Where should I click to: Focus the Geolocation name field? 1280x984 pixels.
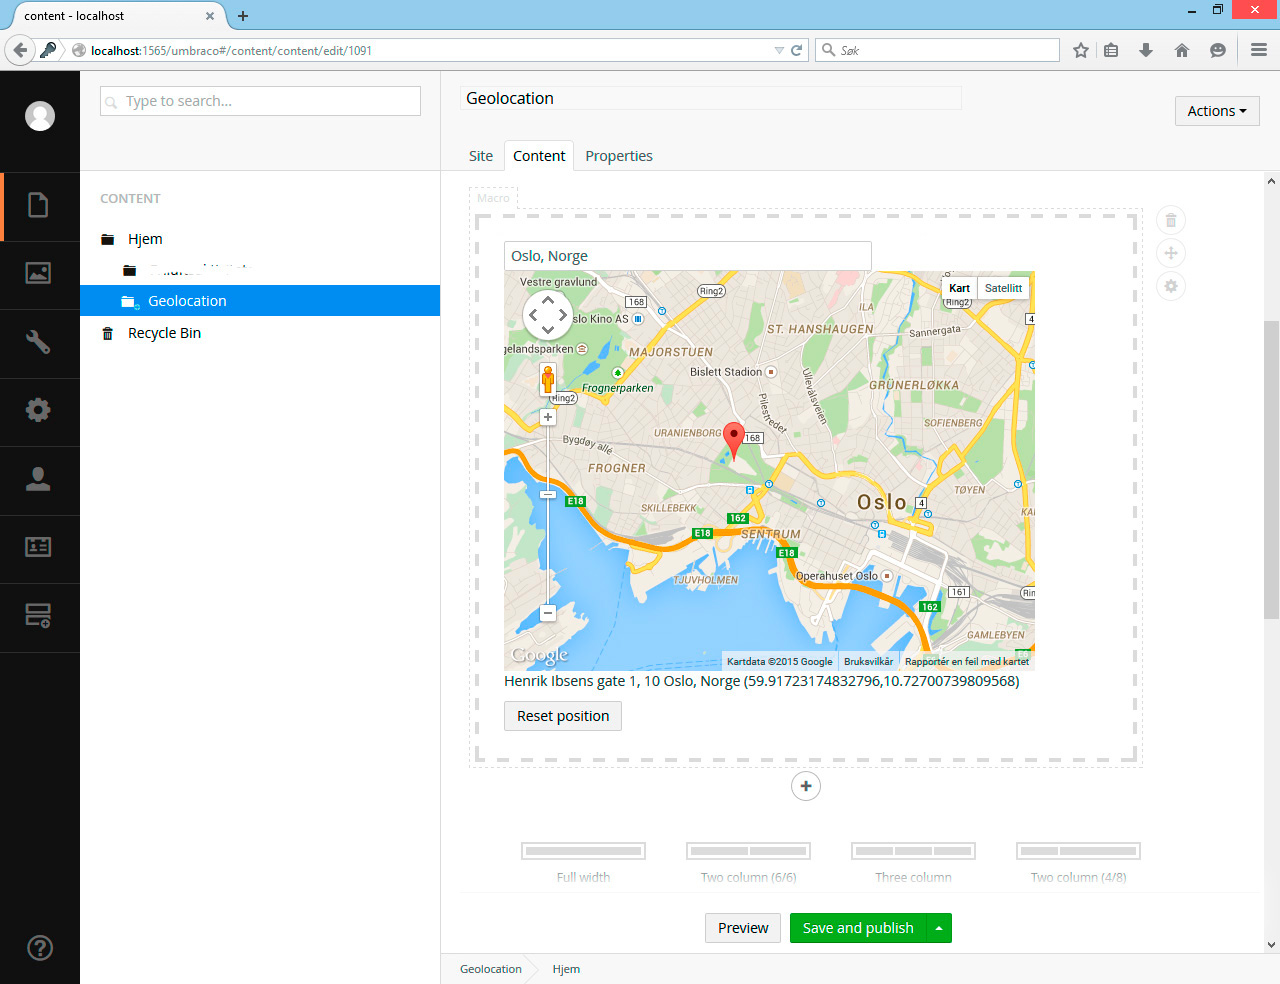coord(711,98)
